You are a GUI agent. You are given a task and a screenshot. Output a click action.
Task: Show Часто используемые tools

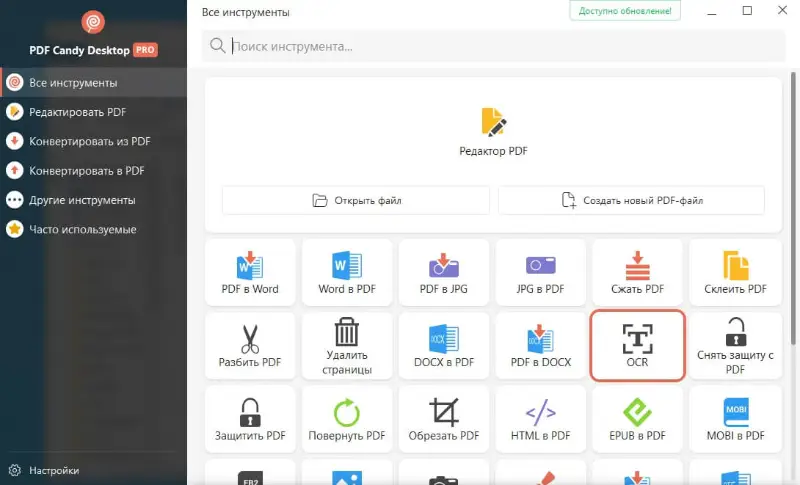point(93,229)
